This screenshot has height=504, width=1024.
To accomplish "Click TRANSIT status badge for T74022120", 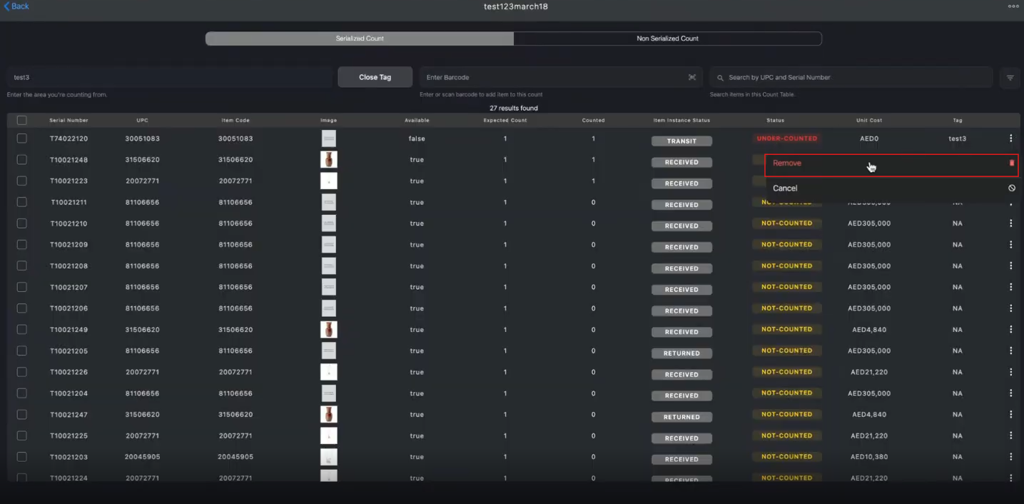I will pos(682,141).
